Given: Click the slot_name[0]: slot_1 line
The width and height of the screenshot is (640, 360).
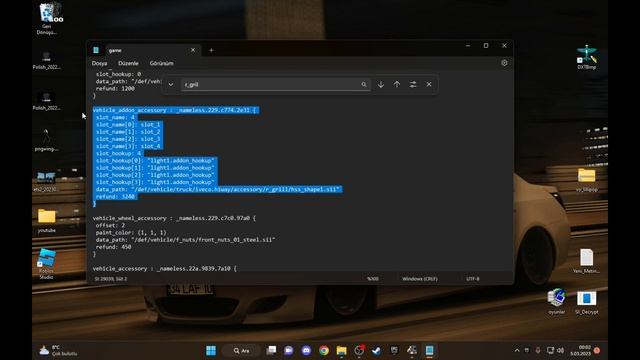Looking at the screenshot, I should coord(129,124).
